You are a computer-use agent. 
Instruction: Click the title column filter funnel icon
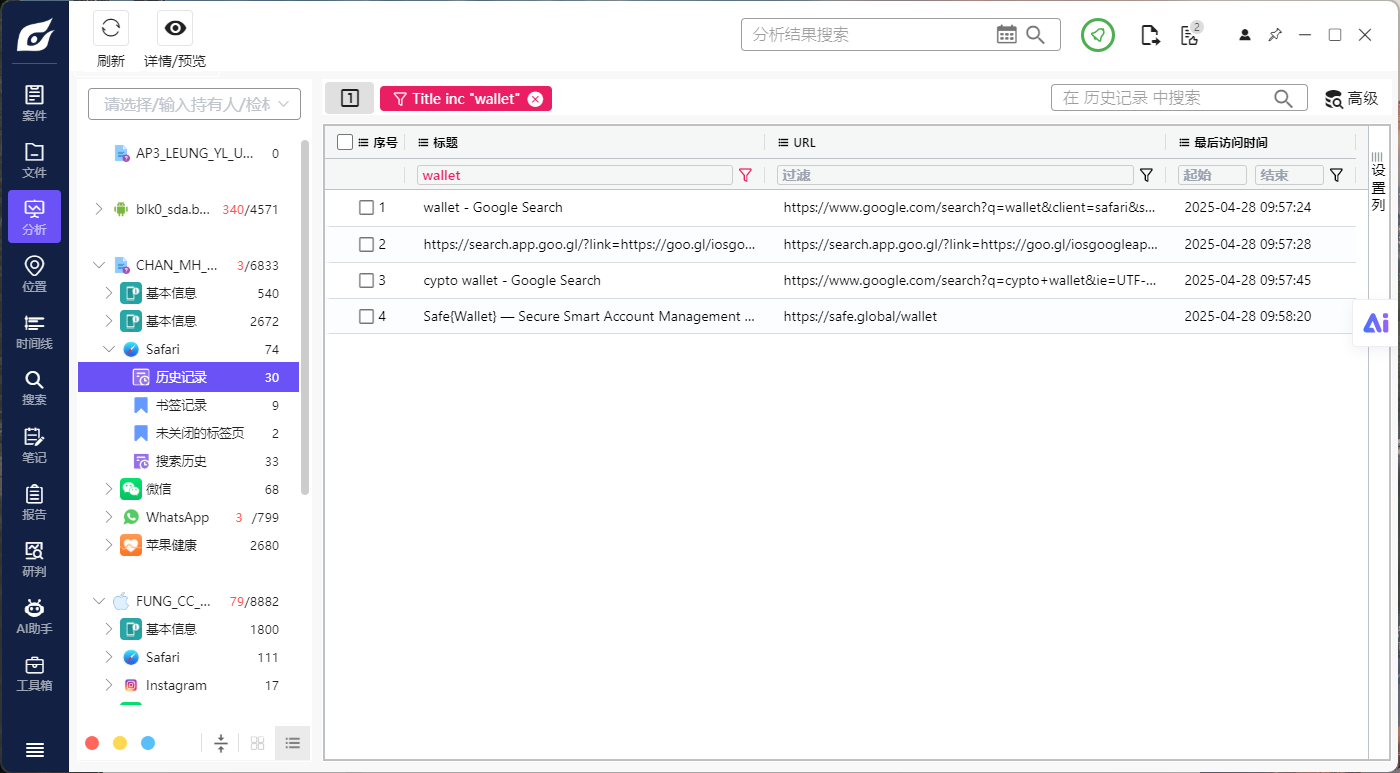click(x=745, y=175)
